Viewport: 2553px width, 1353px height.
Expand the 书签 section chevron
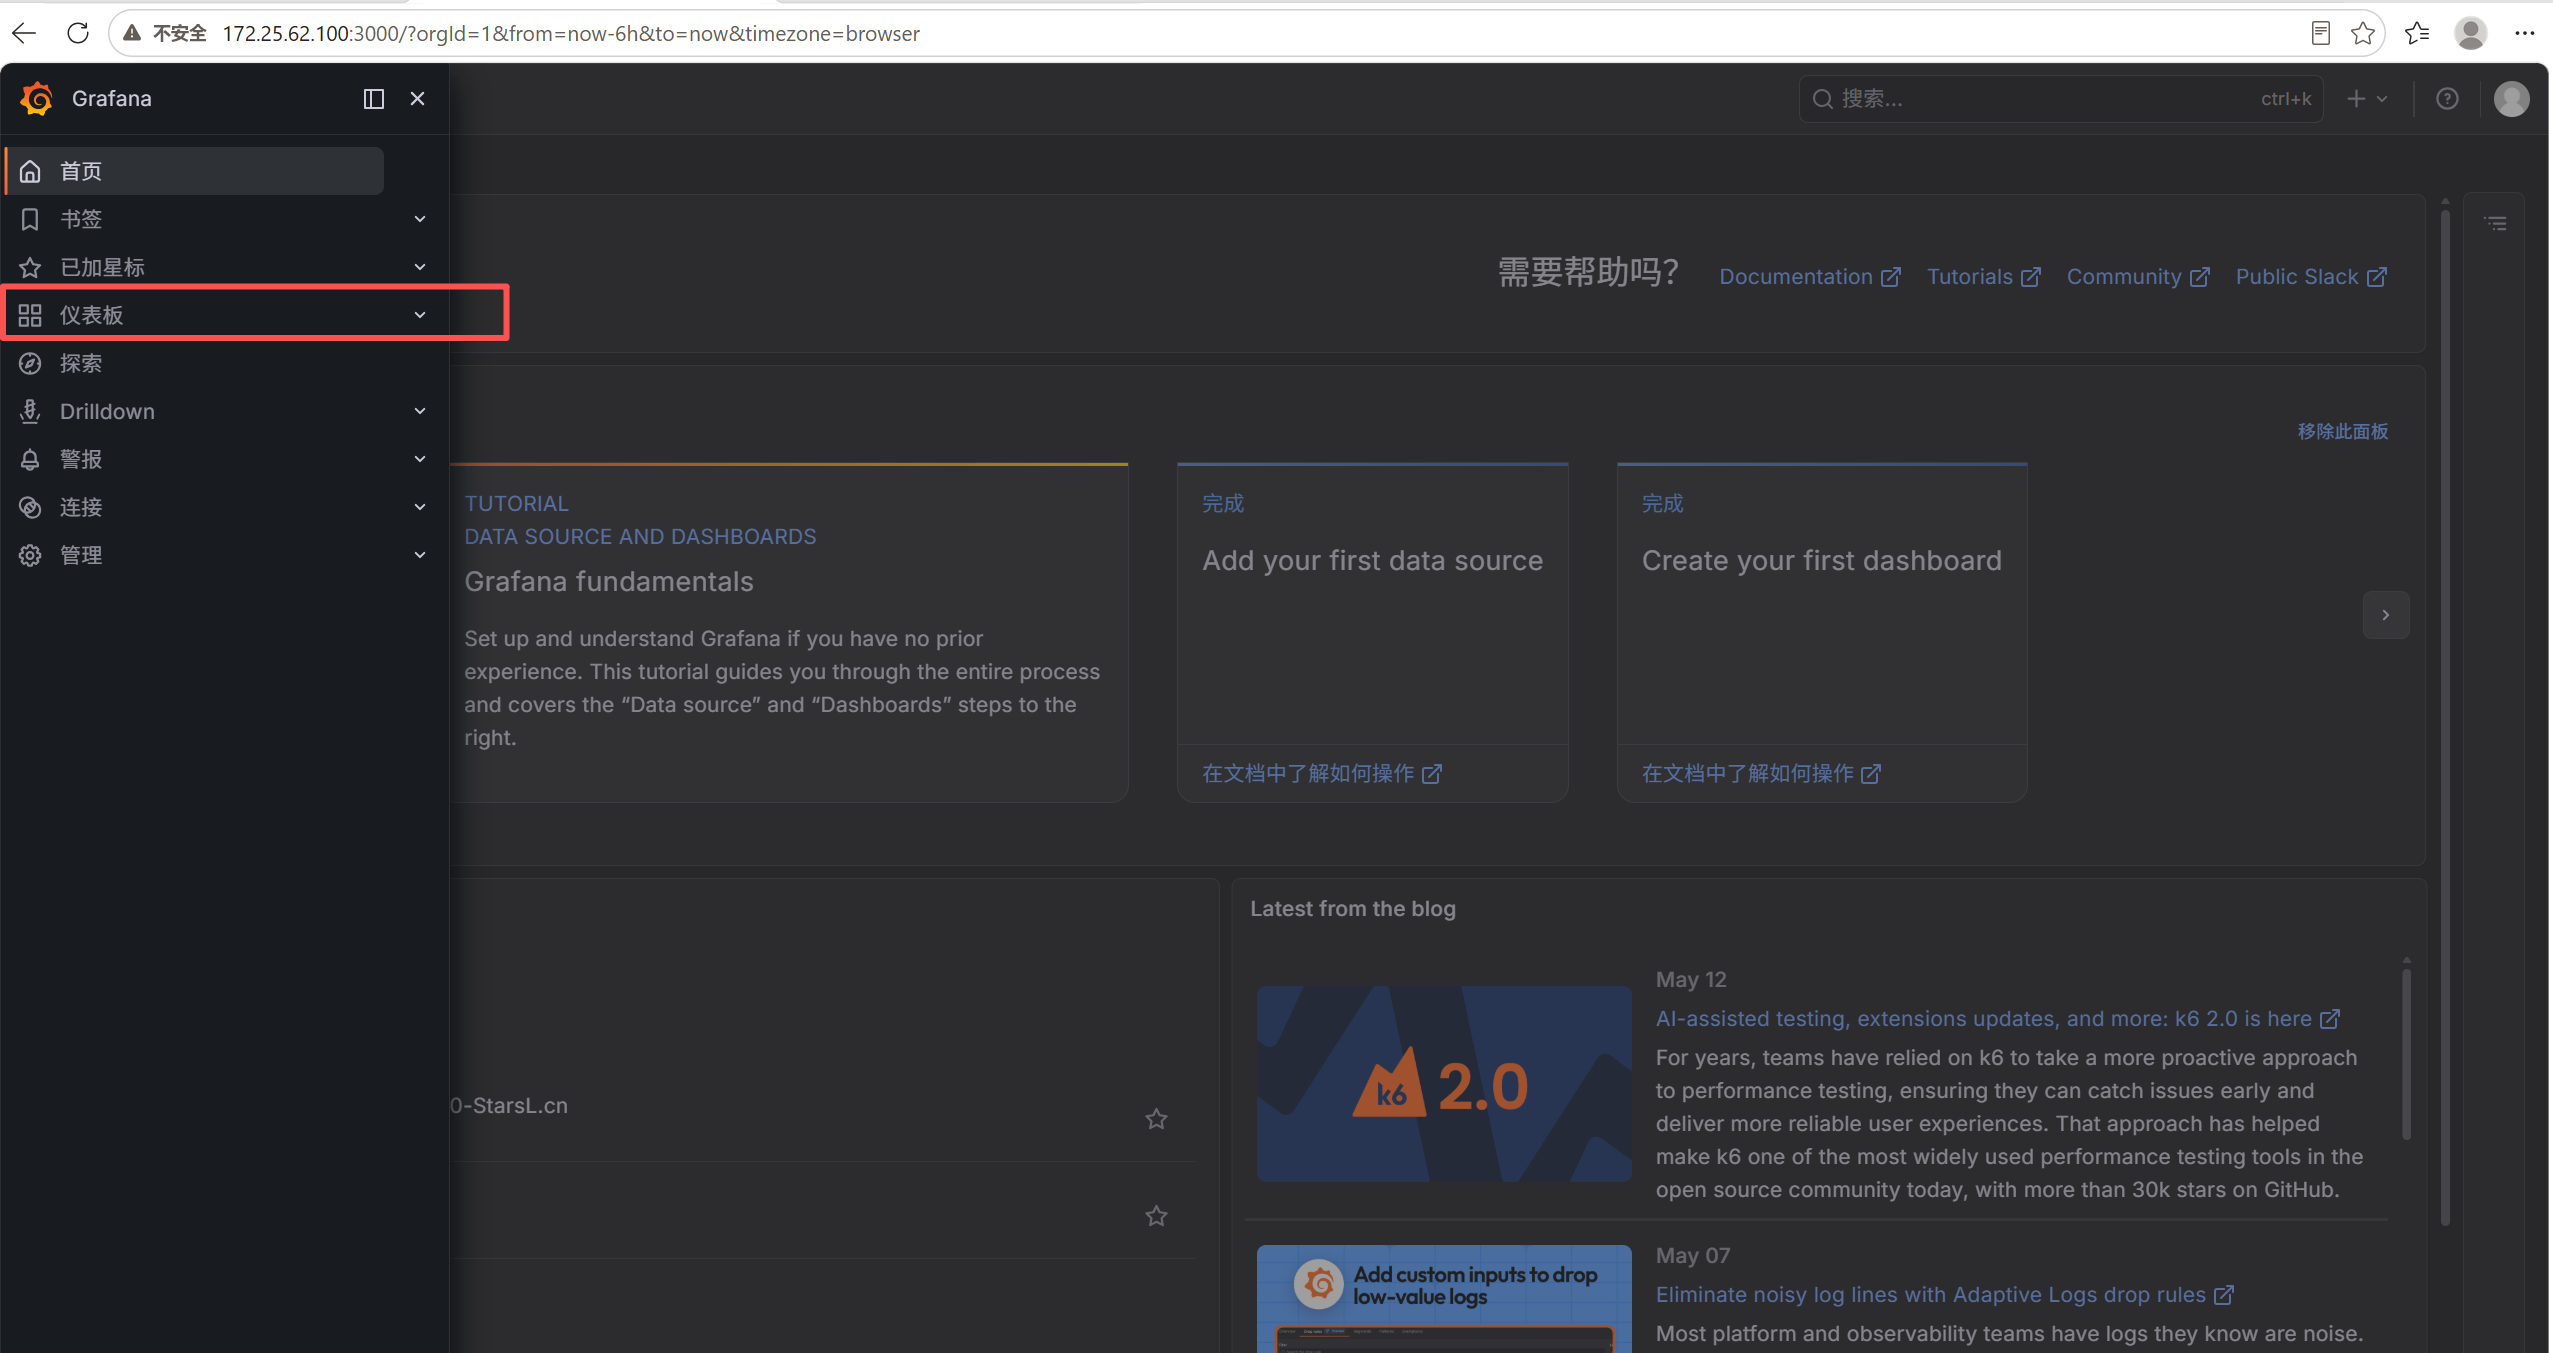[420, 219]
